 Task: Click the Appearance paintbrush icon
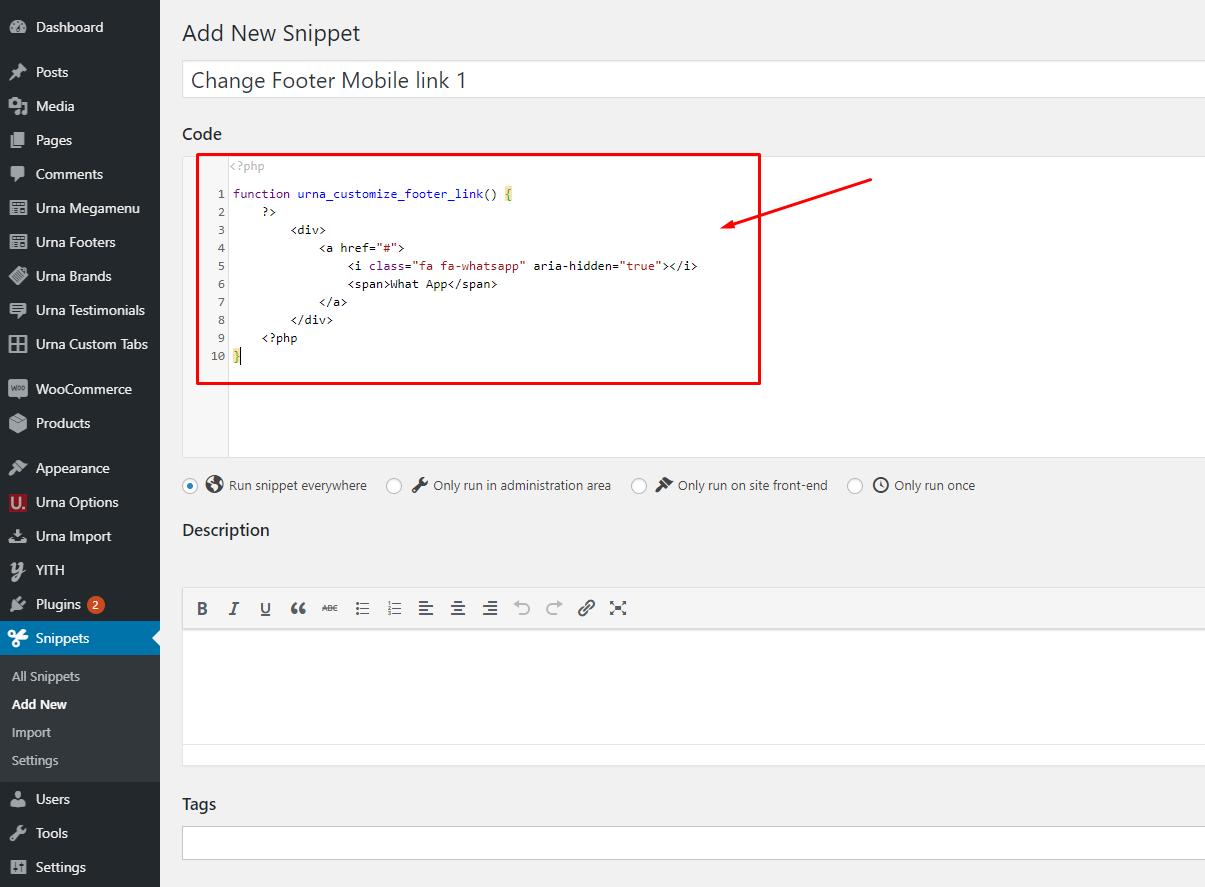[x=18, y=468]
